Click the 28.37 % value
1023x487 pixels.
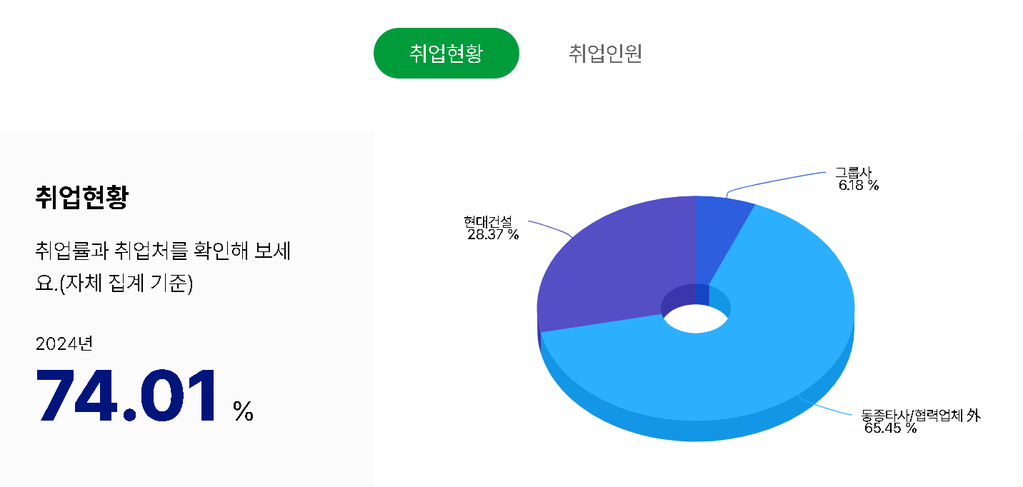coord(493,234)
